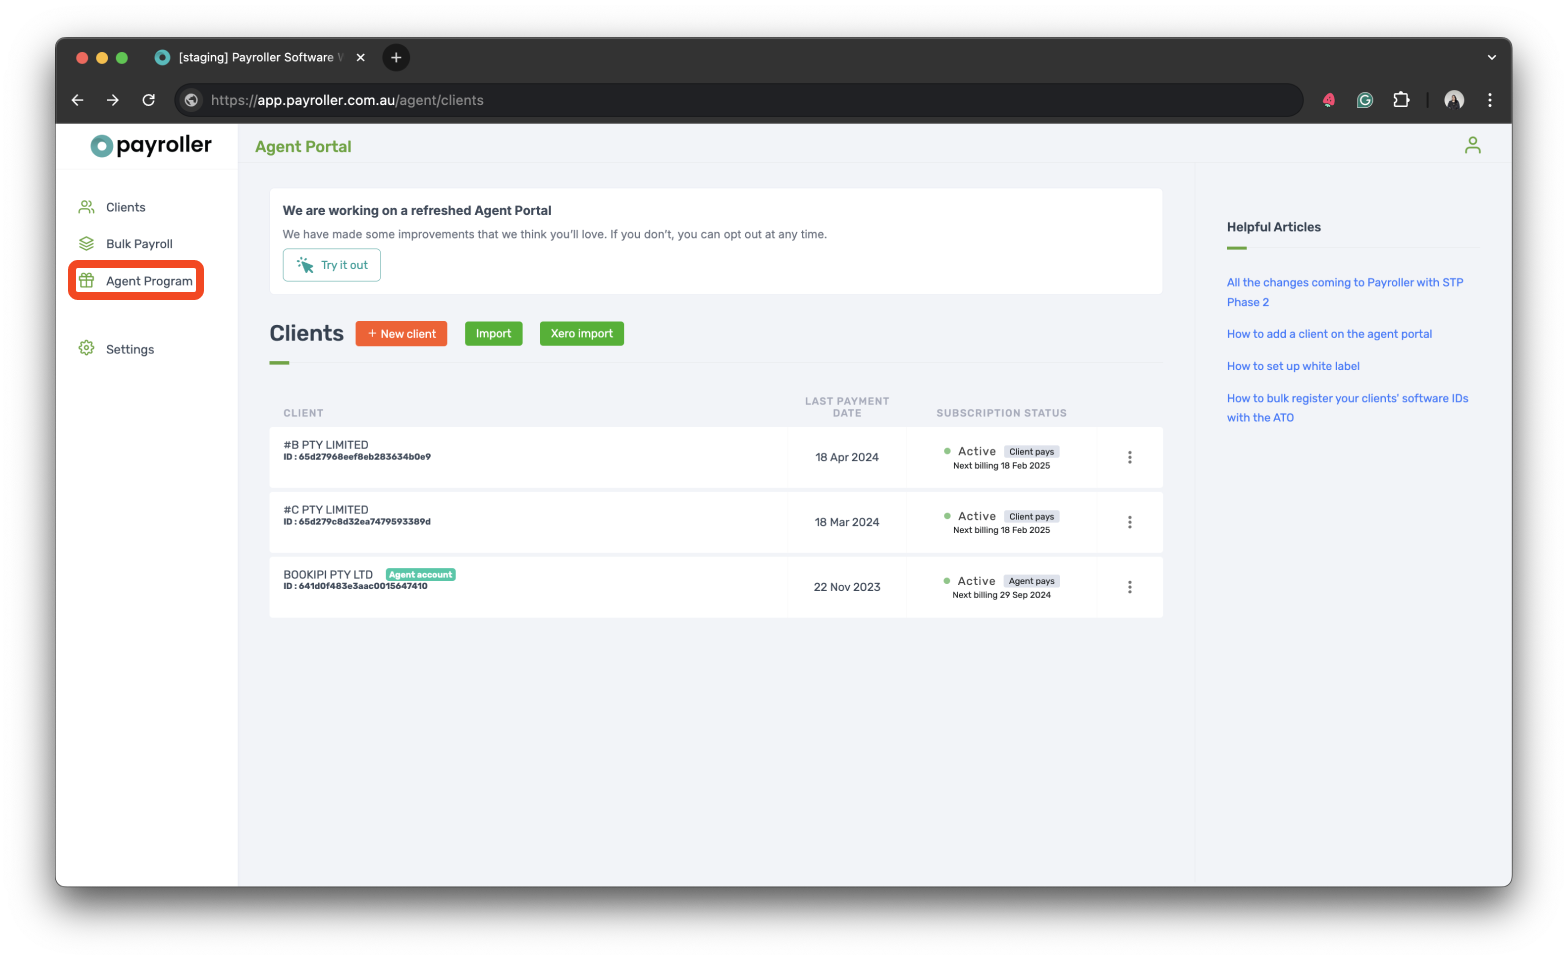Screen dimensions: 1568x960
Task: Click Next billing 29 Sep 2024 text
Action: [x=1001, y=595]
